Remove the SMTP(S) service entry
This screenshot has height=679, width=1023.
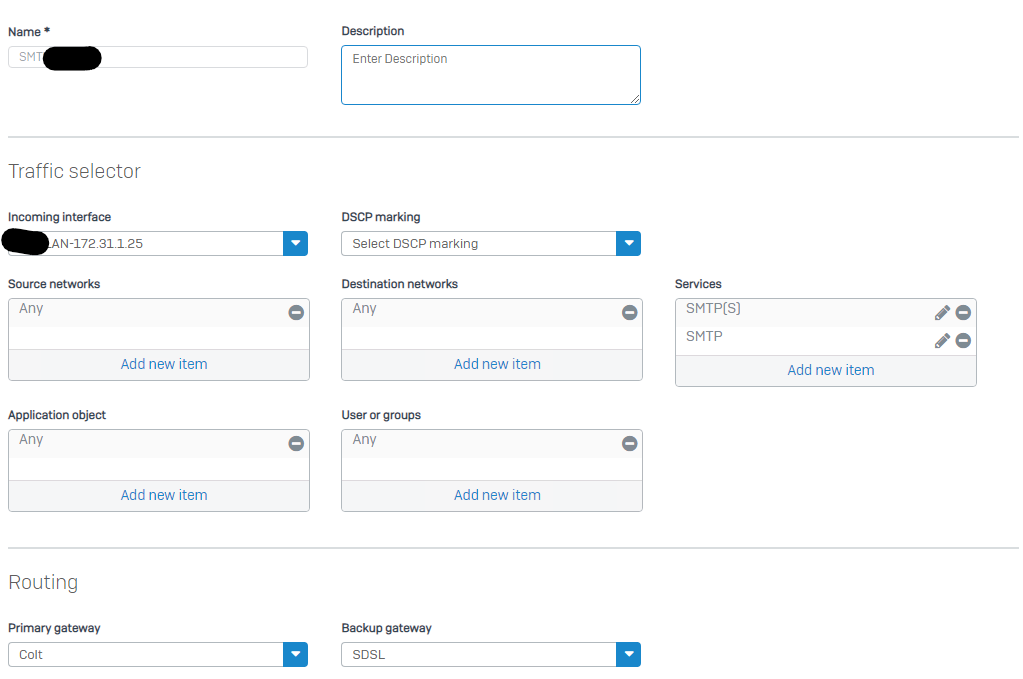[x=963, y=312]
